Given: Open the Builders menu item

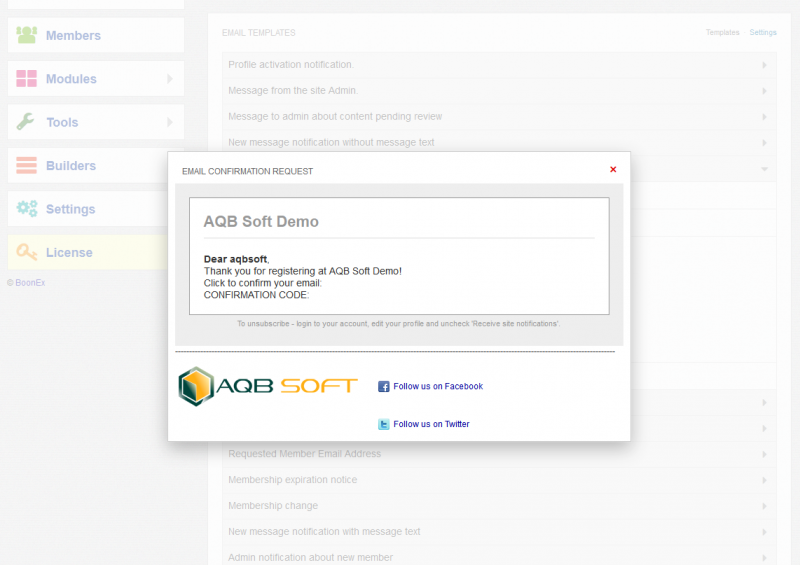Looking at the screenshot, I should (x=88, y=165).
